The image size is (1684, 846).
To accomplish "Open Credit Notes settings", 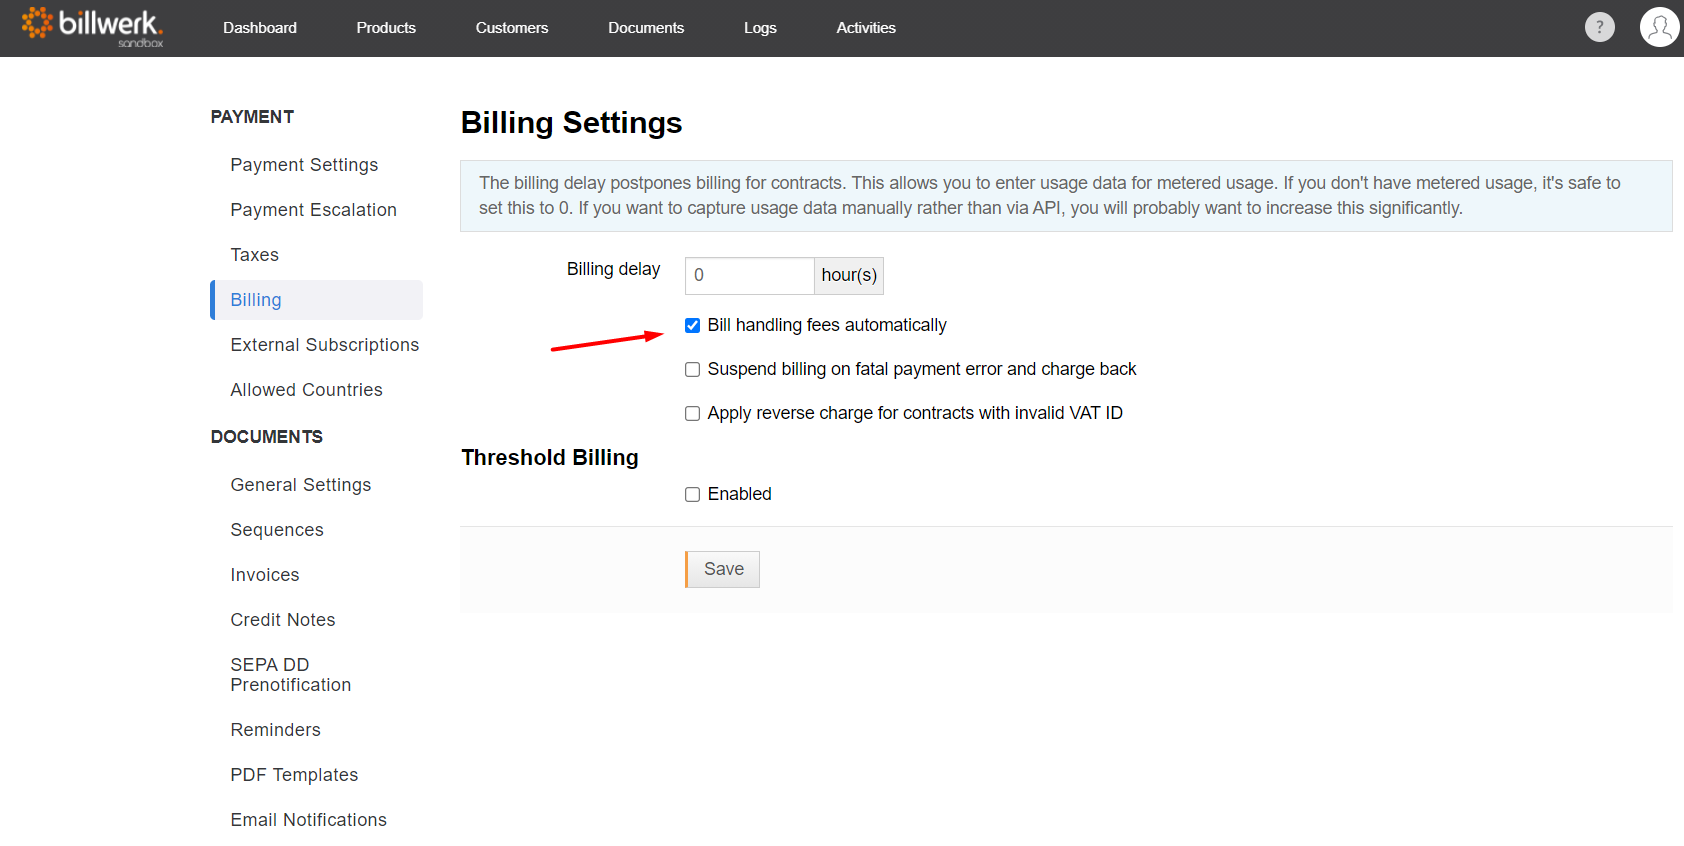I will [283, 620].
